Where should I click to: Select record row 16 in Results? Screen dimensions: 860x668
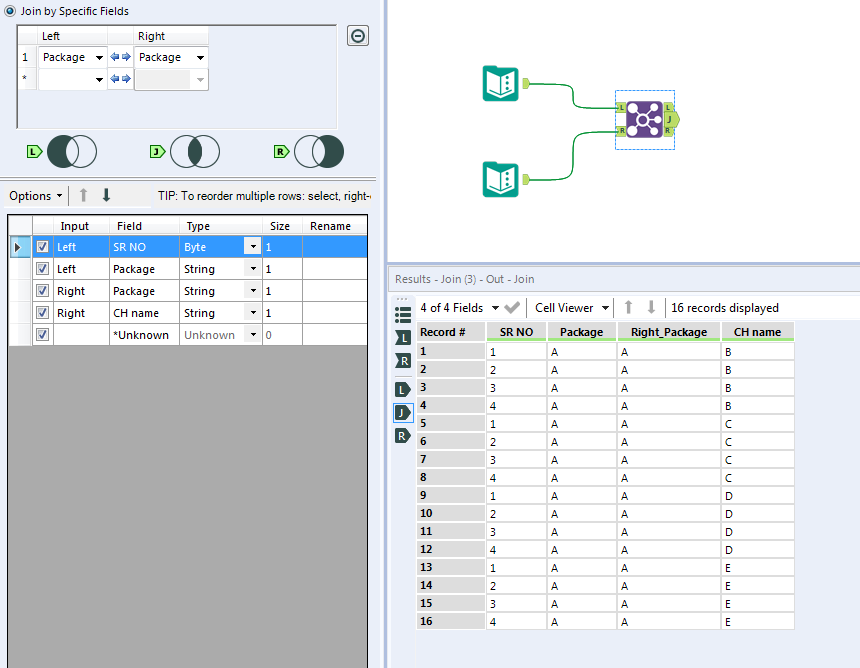pos(451,621)
